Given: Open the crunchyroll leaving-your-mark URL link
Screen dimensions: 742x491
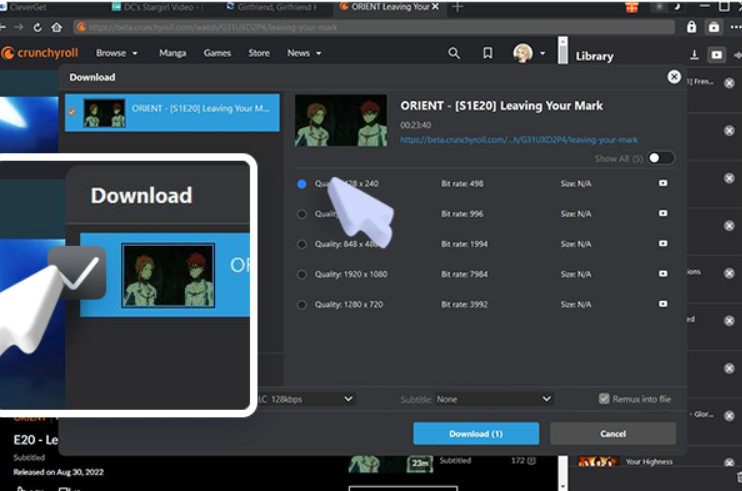Looking at the screenshot, I should pyautogui.click(x=518, y=140).
